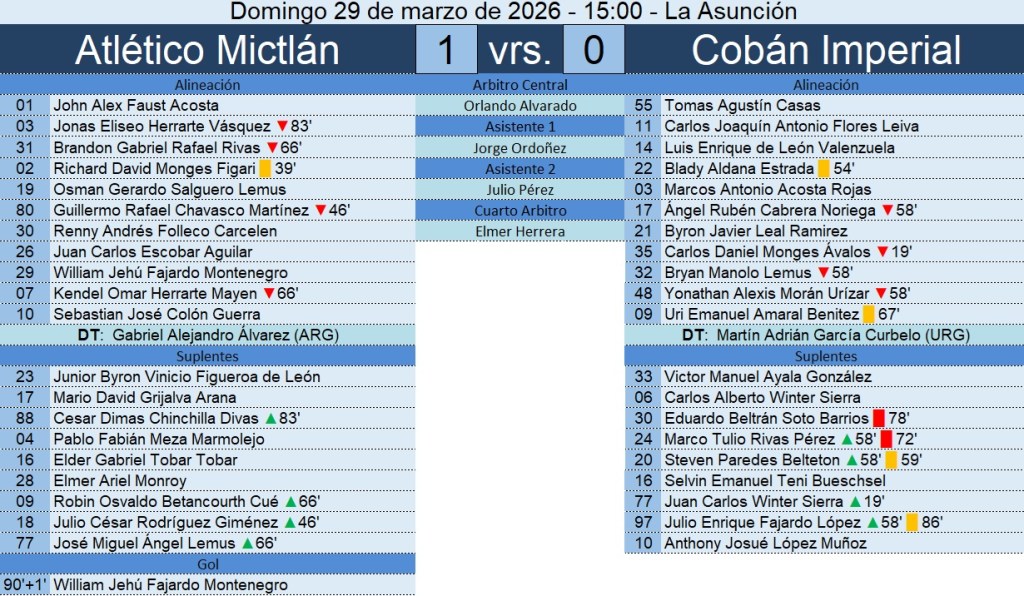Screen dimensions: 1024x596
Task: Click red arrow beside Carlos Daniel Monges Ávalos
Action: click(x=882, y=253)
